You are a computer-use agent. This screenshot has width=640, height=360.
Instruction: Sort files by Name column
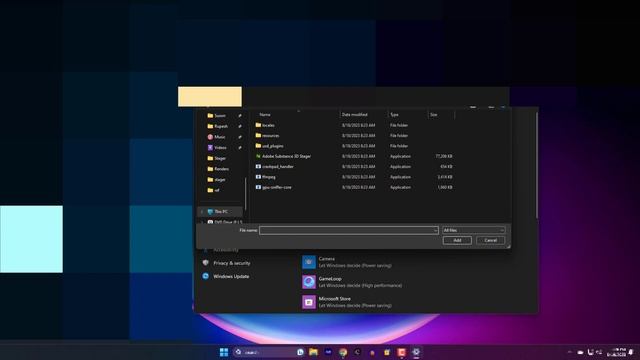click(x=265, y=115)
